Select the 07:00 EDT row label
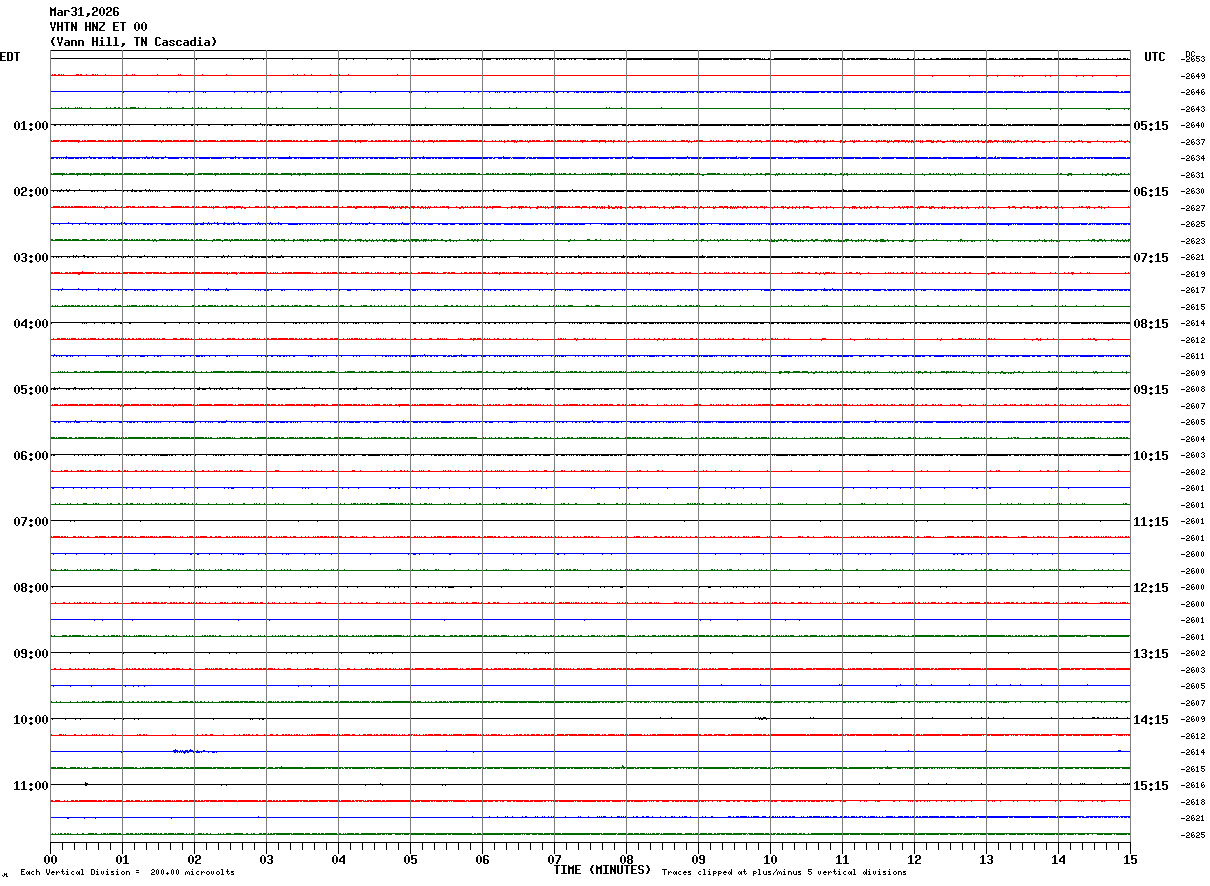This screenshot has height=886, width=1210. click(31, 522)
